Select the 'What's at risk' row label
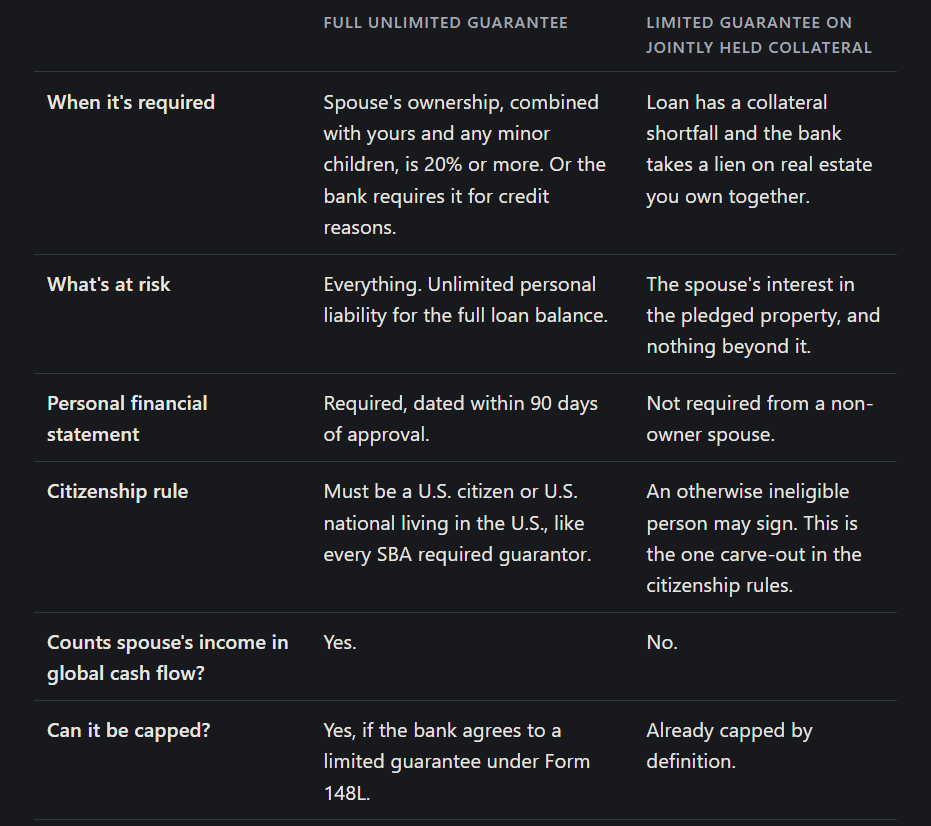Image resolution: width=931 pixels, height=826 pixels. click(x=109, y=284)
